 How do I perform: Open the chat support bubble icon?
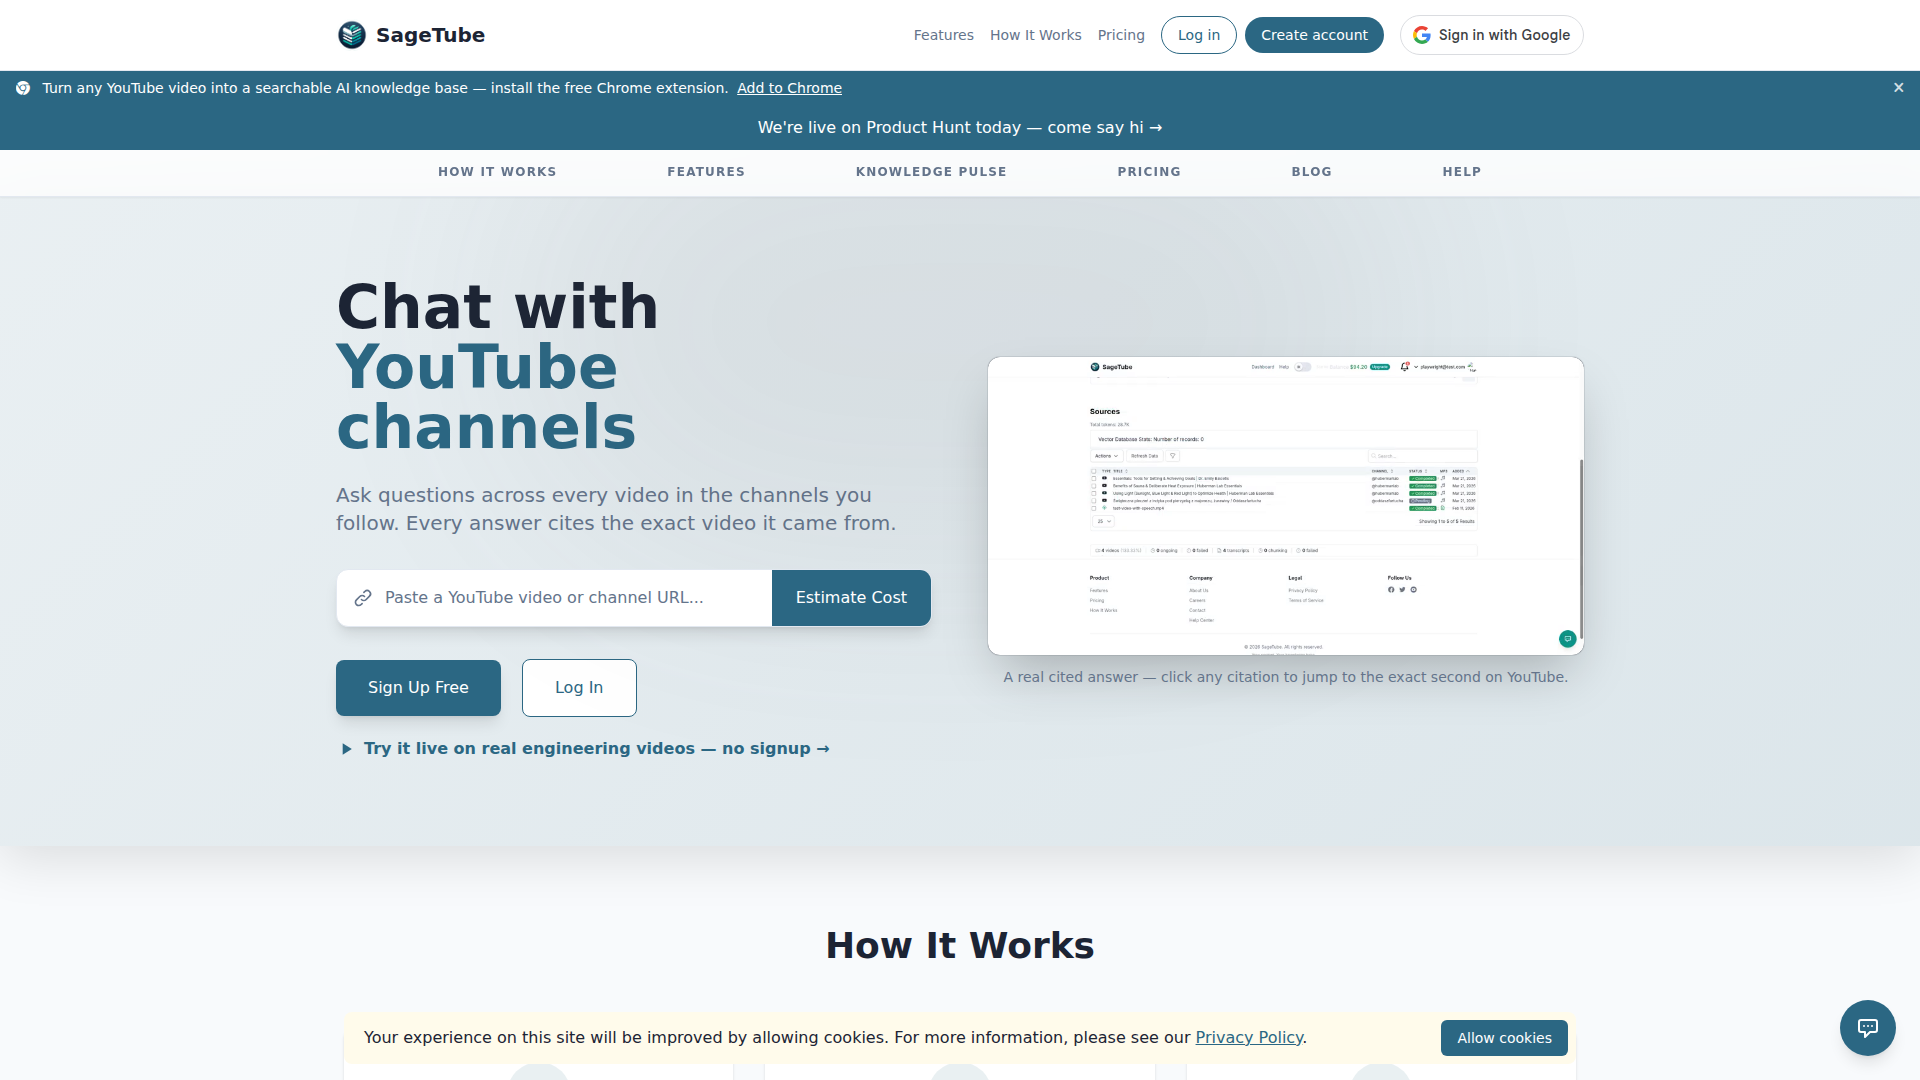[x=1867, y=1027]
